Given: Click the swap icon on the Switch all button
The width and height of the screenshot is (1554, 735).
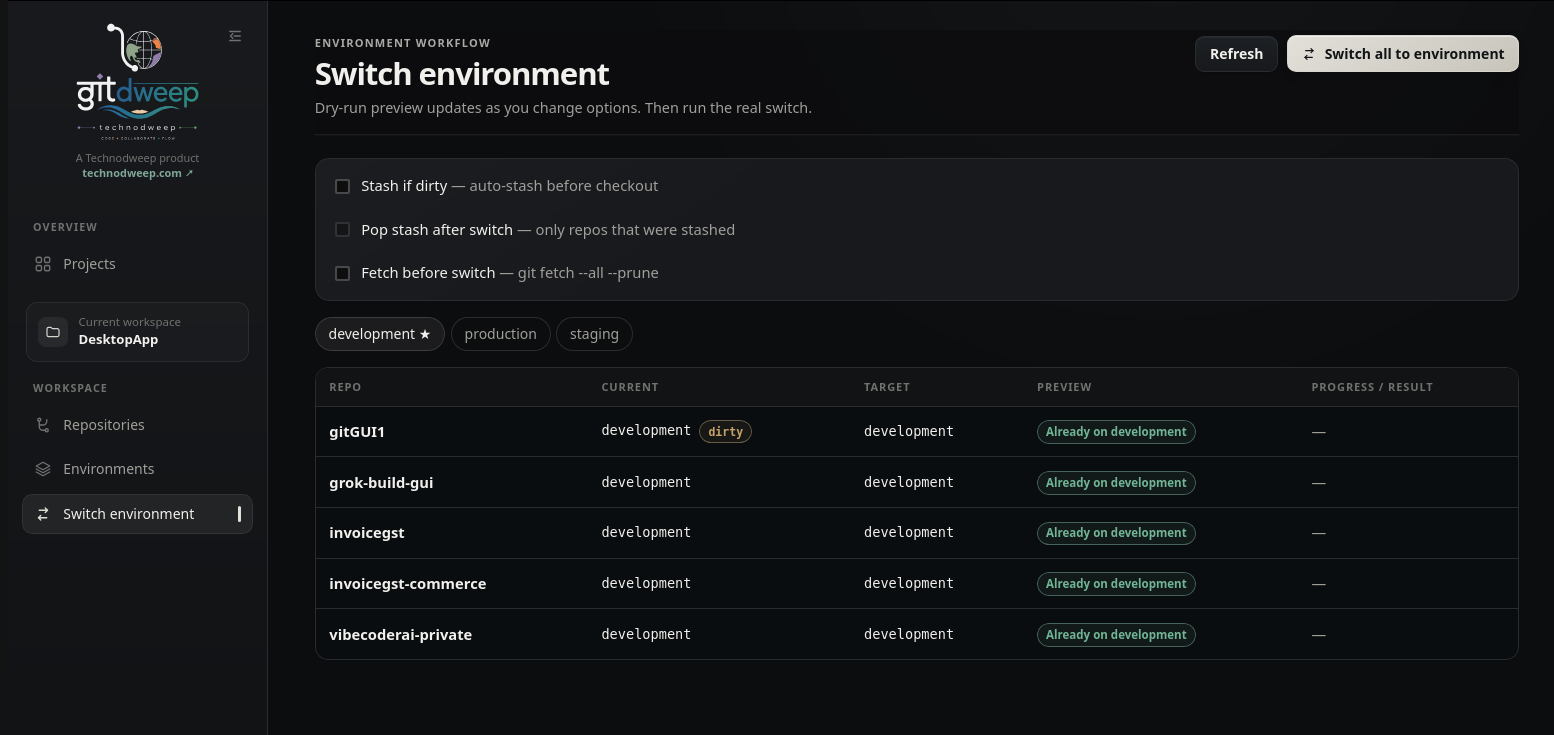Looking at the screenshot, I should click(1309, 54).
